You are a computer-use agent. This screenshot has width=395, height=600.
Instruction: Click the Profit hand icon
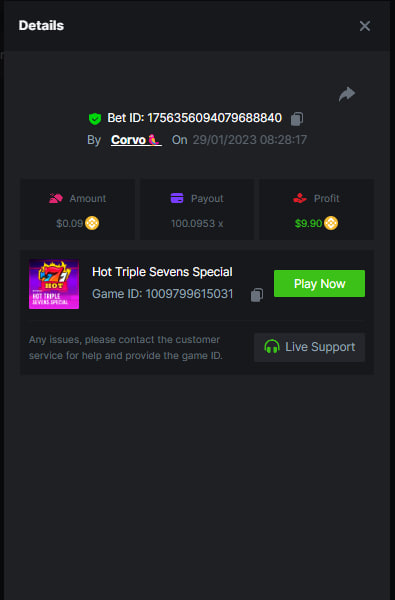tap(300, 198)
